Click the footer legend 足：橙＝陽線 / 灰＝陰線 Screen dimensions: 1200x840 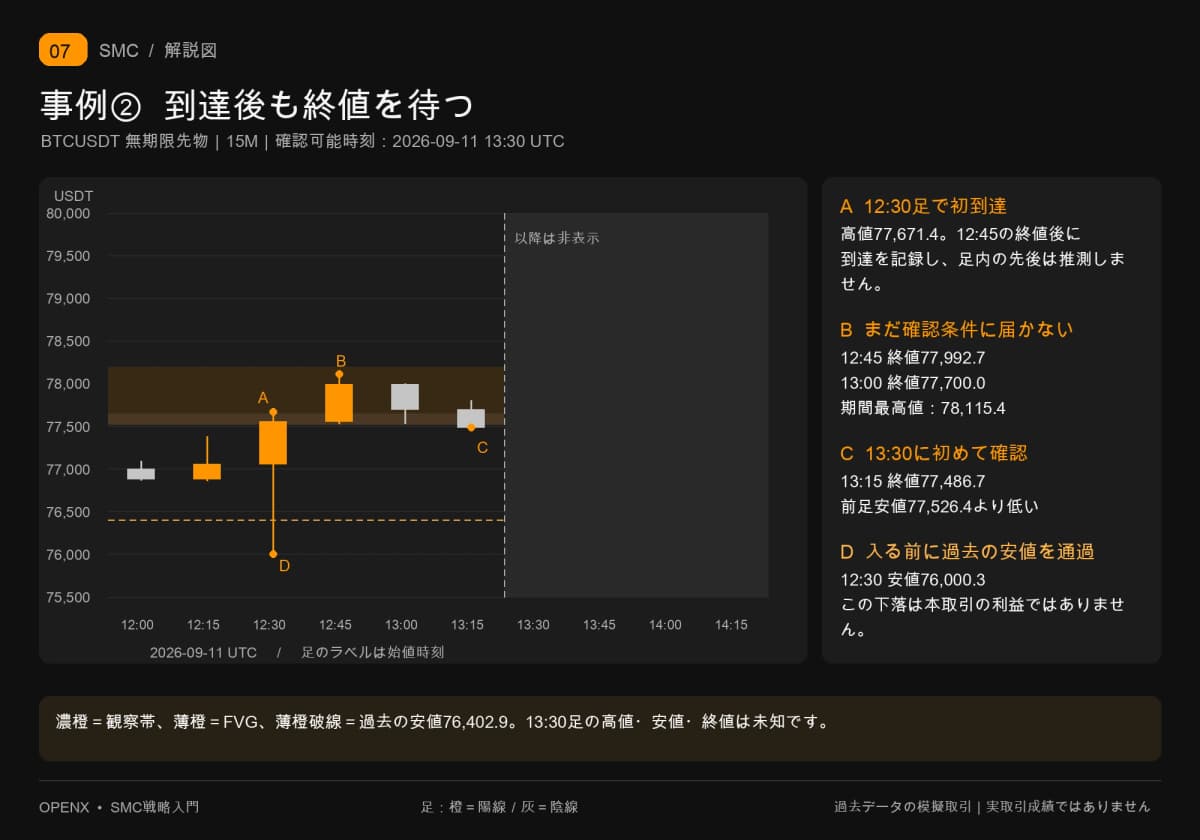click(499, 806)
